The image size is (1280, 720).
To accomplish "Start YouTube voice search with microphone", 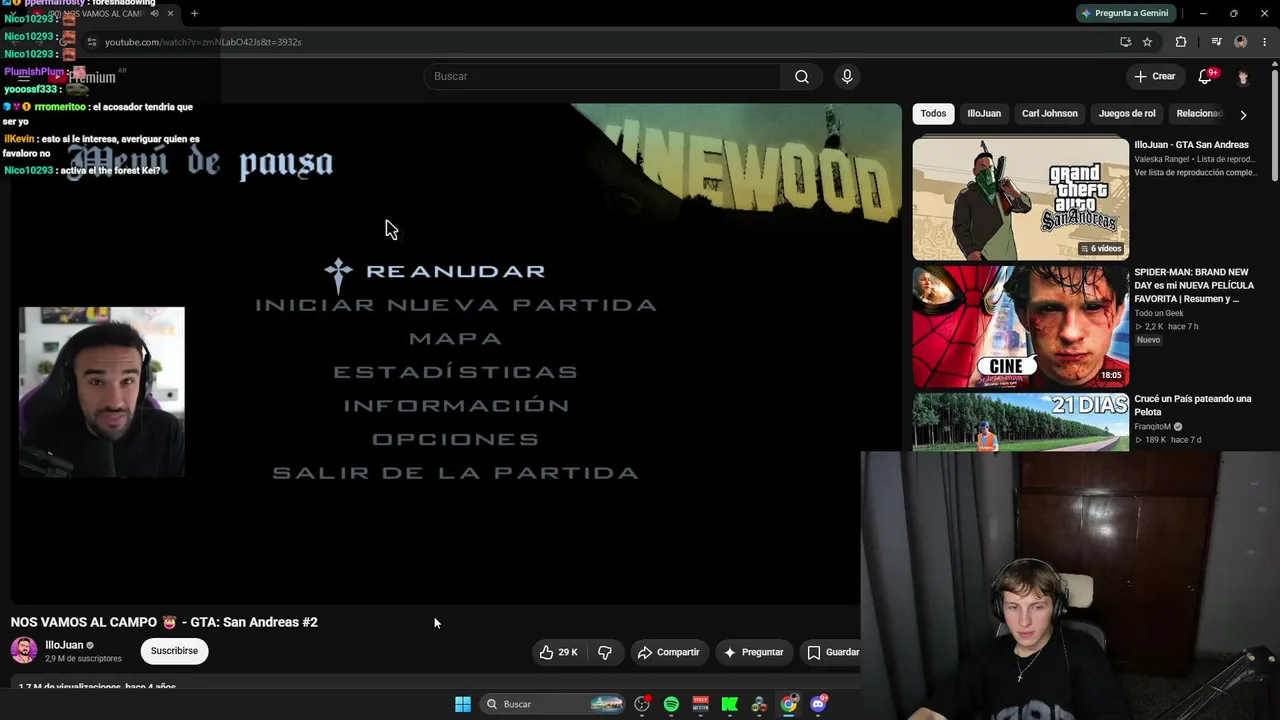I will 847,77.
